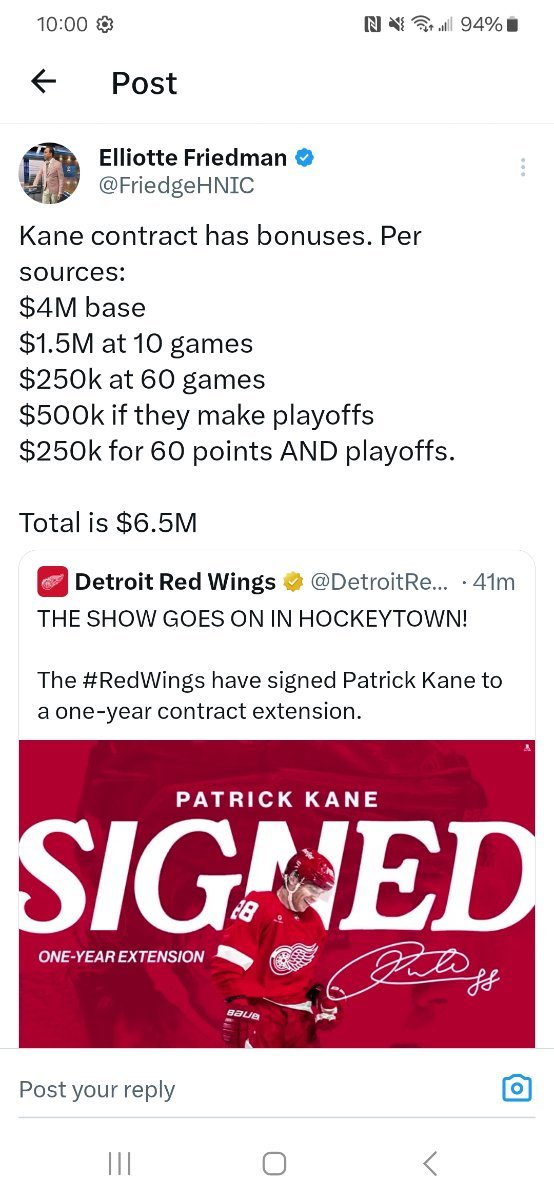The width and height of the screenshot is (554, 1200).
Task: Tap the gold verified badge on Red Wings
Action: [294, 582]
